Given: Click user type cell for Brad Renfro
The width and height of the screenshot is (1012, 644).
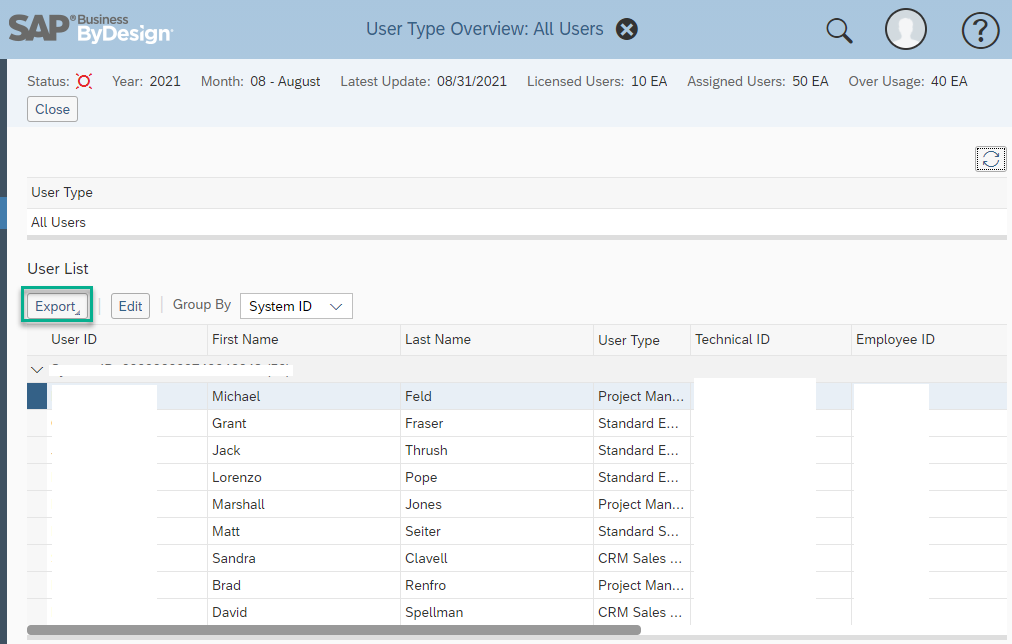Looking at the screenshot, I should [x=641, y=586].
